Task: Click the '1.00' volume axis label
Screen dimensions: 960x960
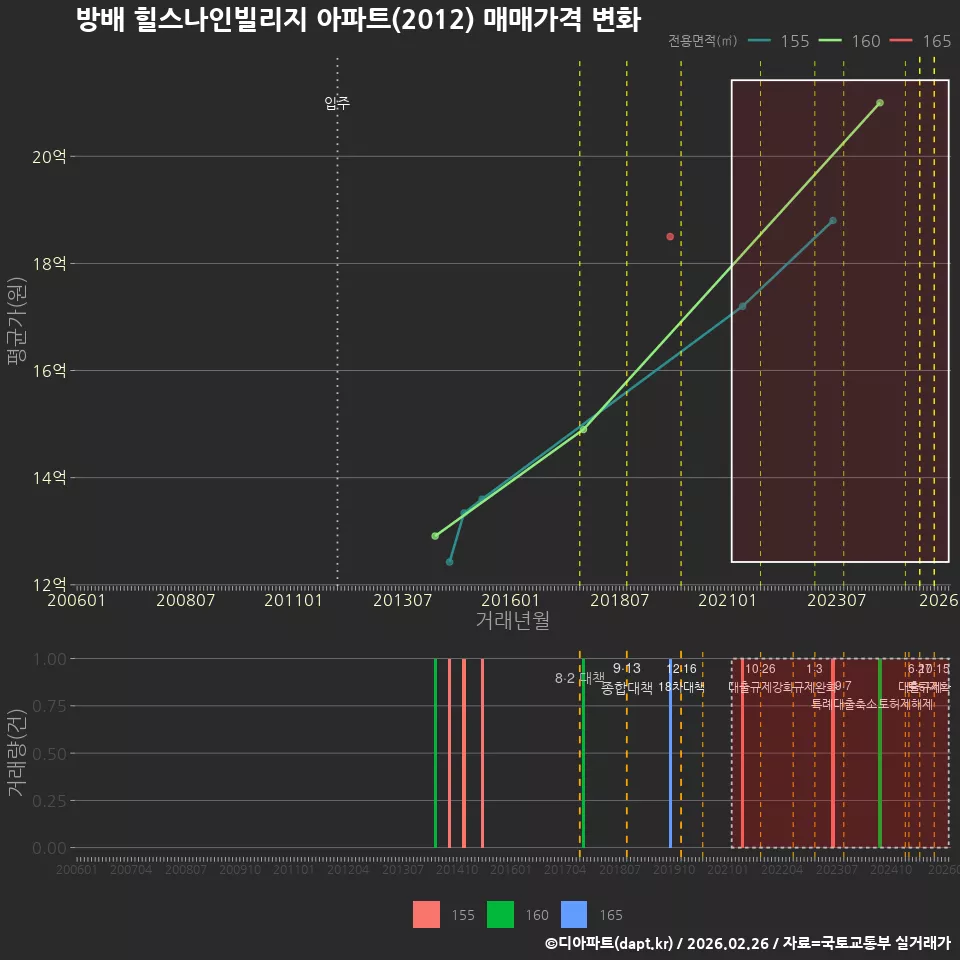Action: [50, 659]
